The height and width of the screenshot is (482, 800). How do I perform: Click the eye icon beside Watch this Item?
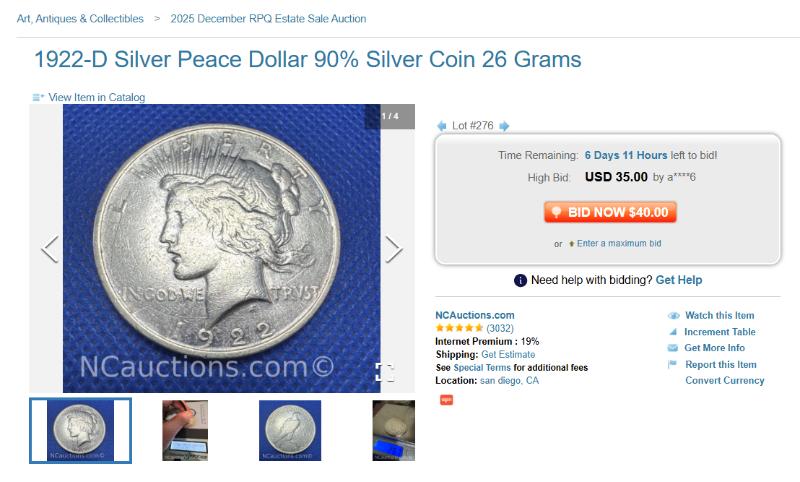click(673, 316)
